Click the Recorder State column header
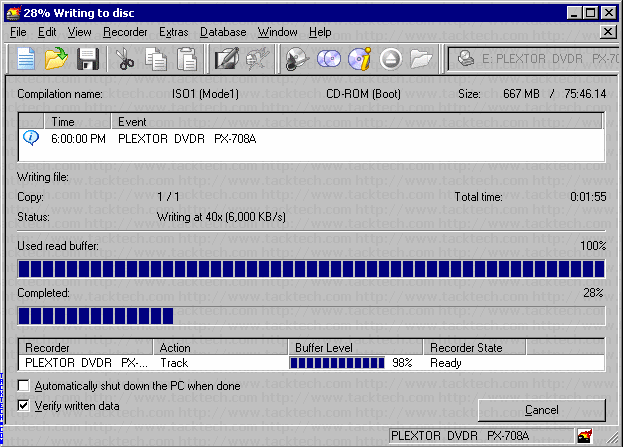 point(475,348)
